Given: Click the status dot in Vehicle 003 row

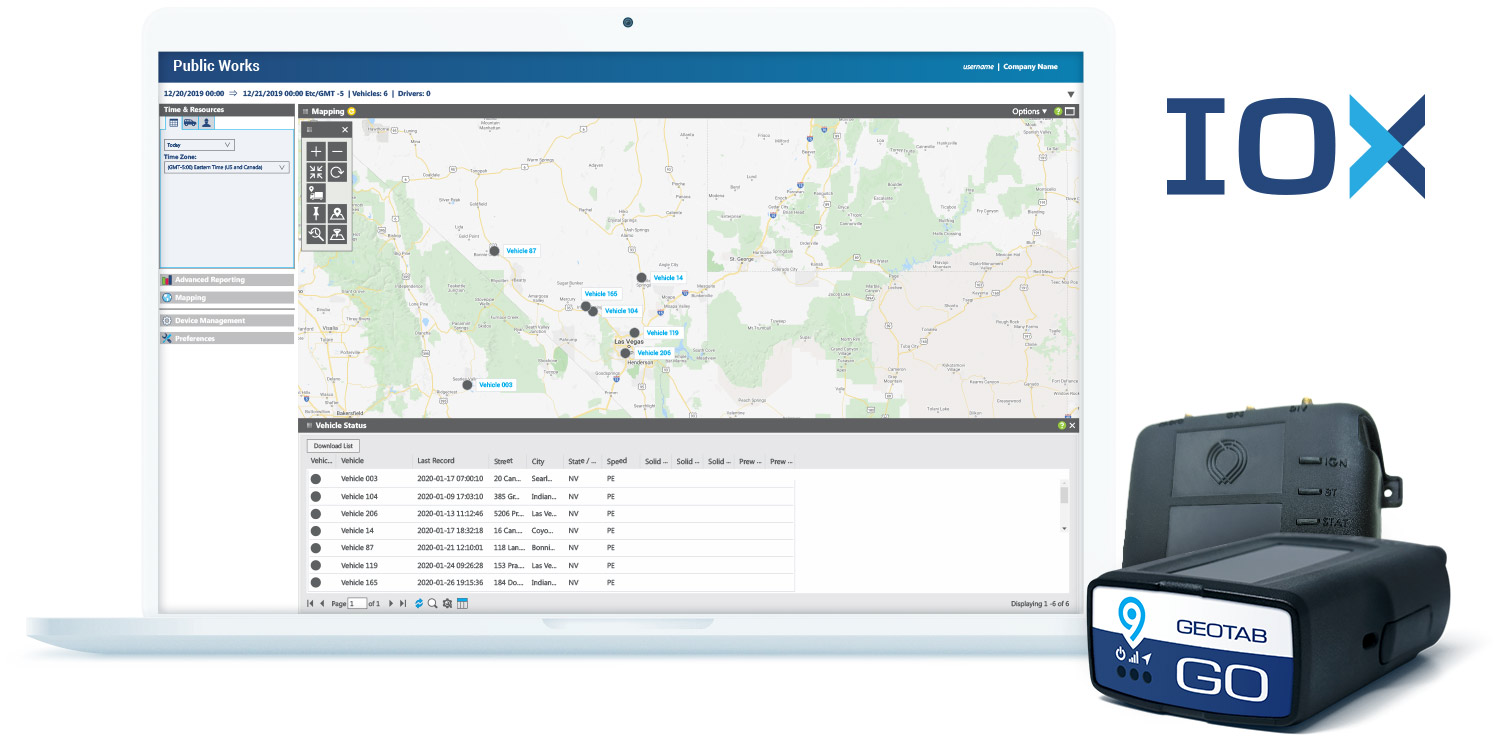Looking at the screenshot, I should click(316, 479).
